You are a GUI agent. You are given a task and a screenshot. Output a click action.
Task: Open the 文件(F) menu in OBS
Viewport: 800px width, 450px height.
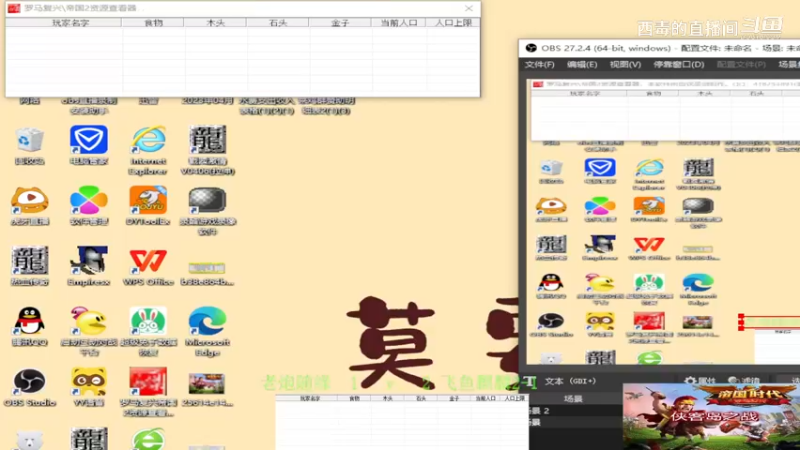539,64
